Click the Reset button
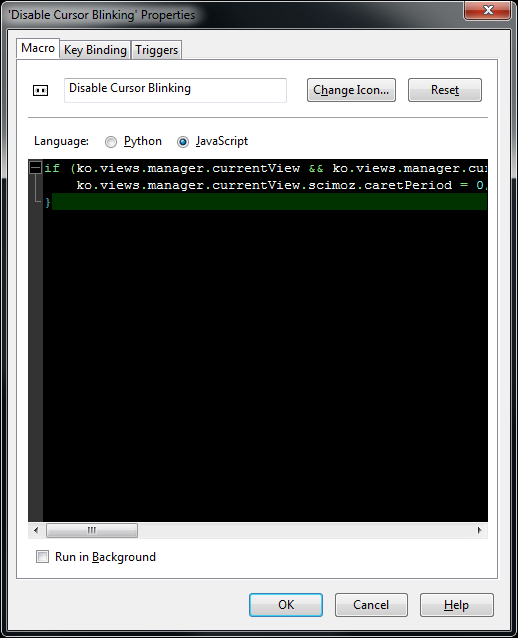 tap(445, 90)
